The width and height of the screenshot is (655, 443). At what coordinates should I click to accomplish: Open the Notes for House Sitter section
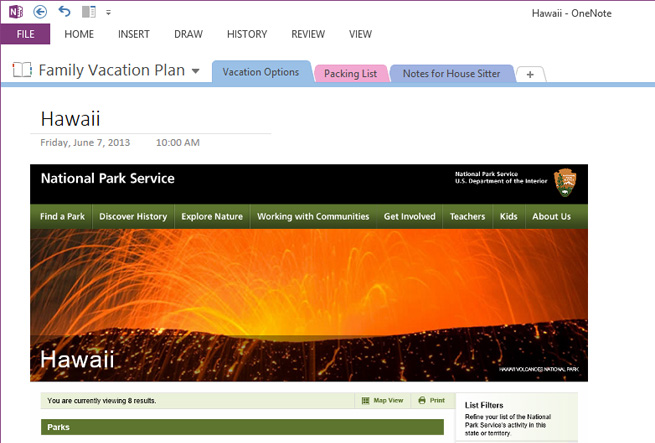tap(451, 74)
